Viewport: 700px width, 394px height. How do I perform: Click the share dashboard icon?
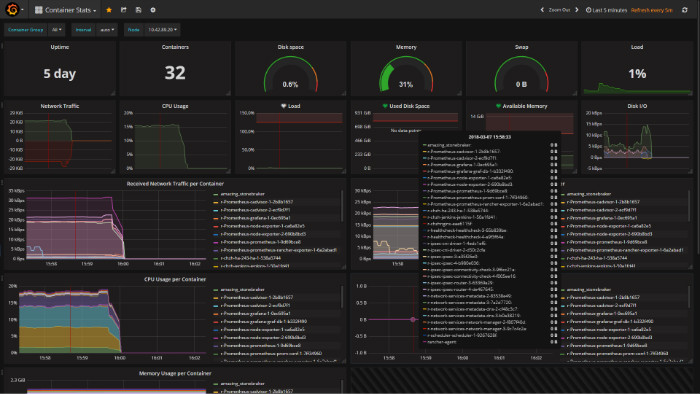pos(124,10)
